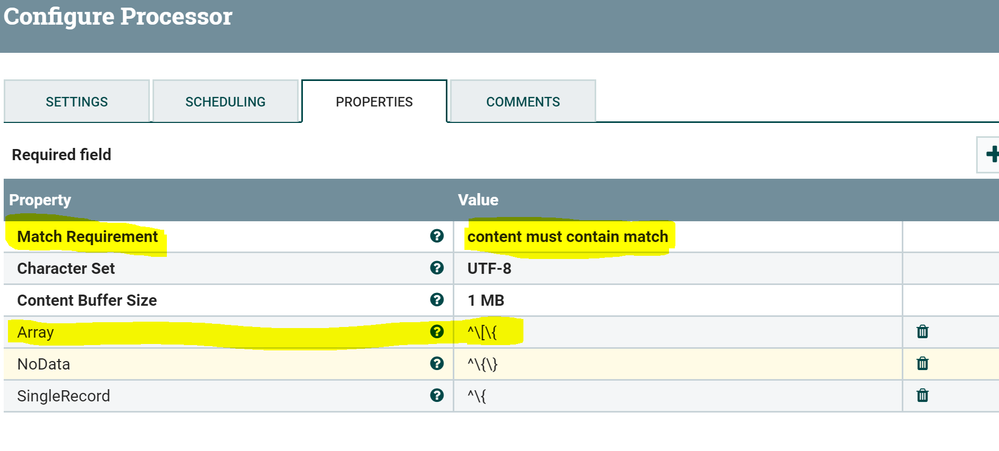Edit the NoData regex value
The image size is (999, 451).
(x=482, y=364)
